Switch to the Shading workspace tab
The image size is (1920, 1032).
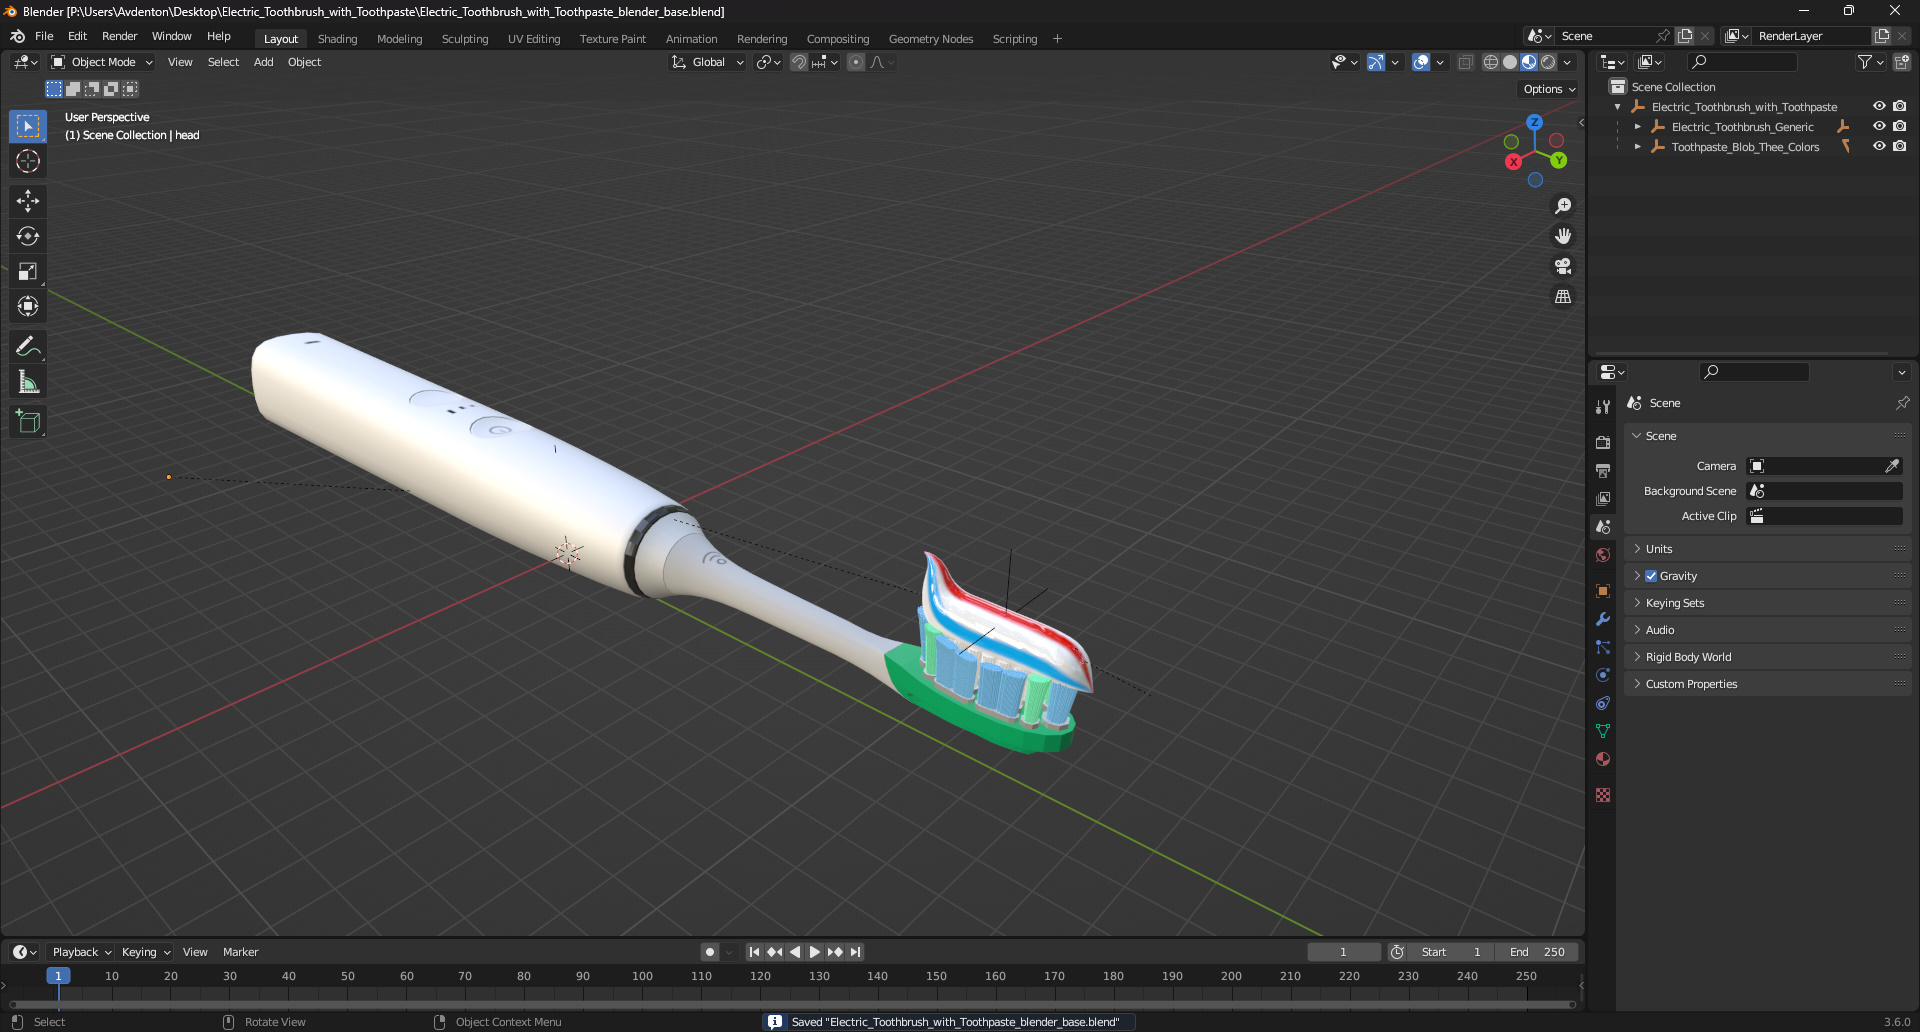(337, 39)
